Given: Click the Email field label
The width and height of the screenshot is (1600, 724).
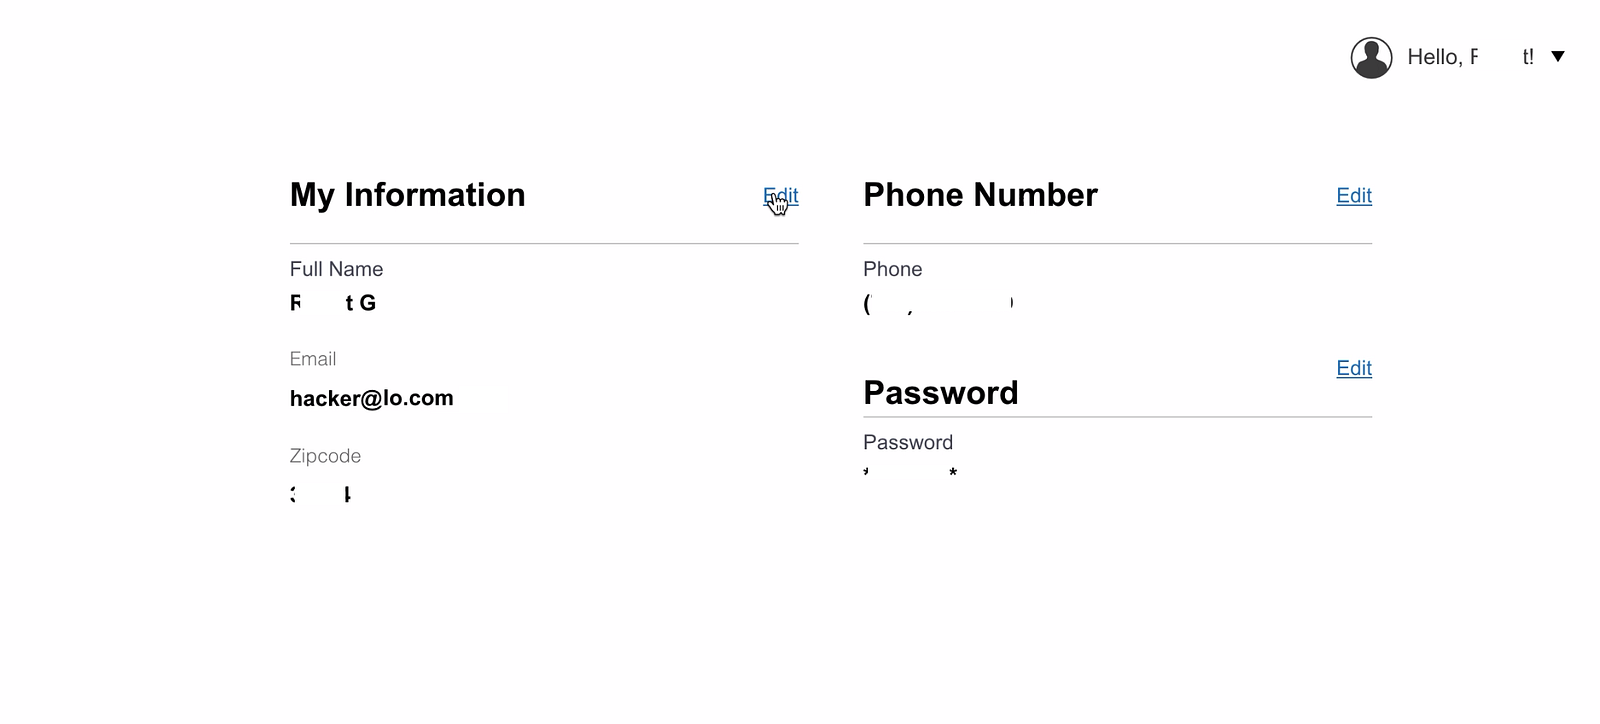Looking at the screenshot, I should point(313,359).
